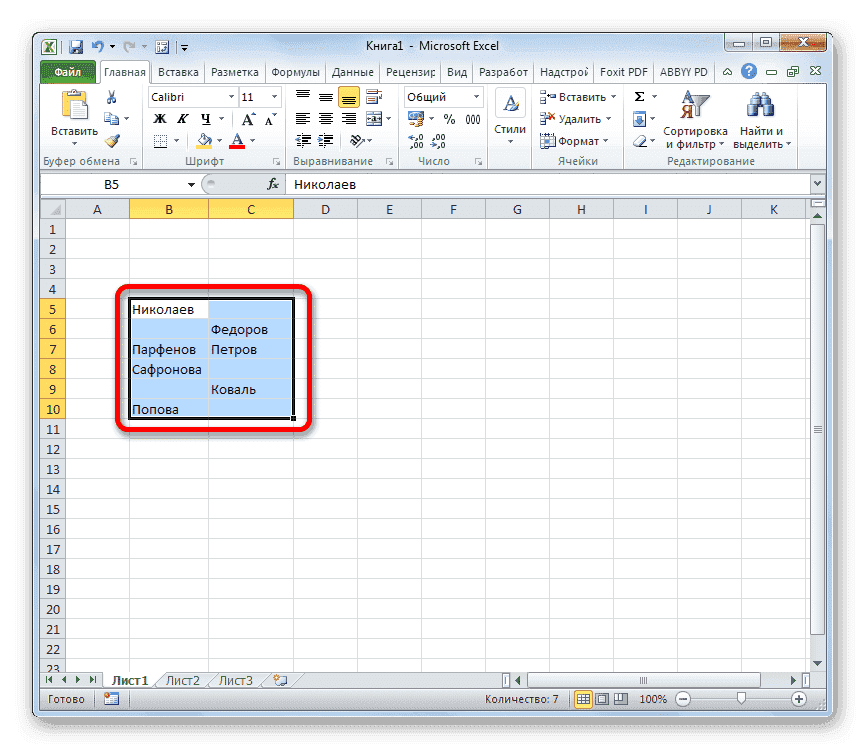866x750 pixels.
Task: Toggle center alignment for cell B5
Action: 325,118
